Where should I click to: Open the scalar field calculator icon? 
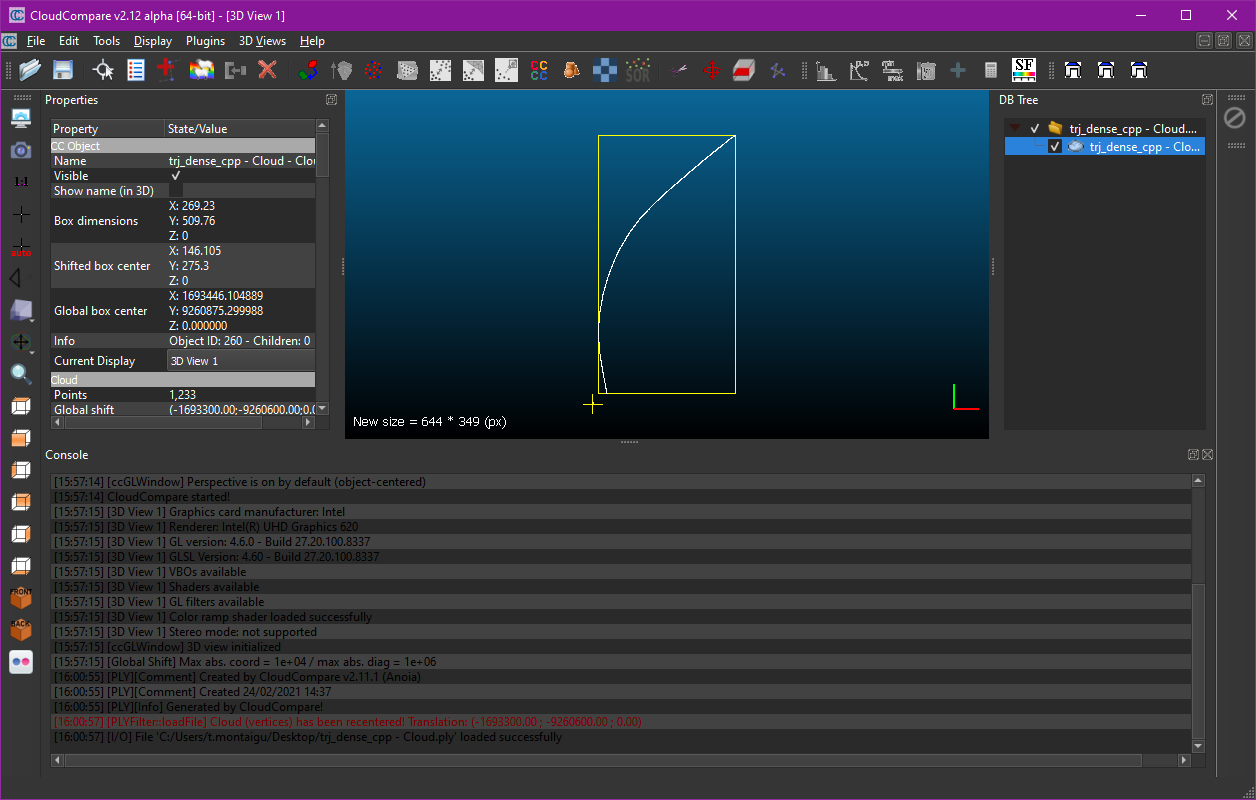[991, 70]
